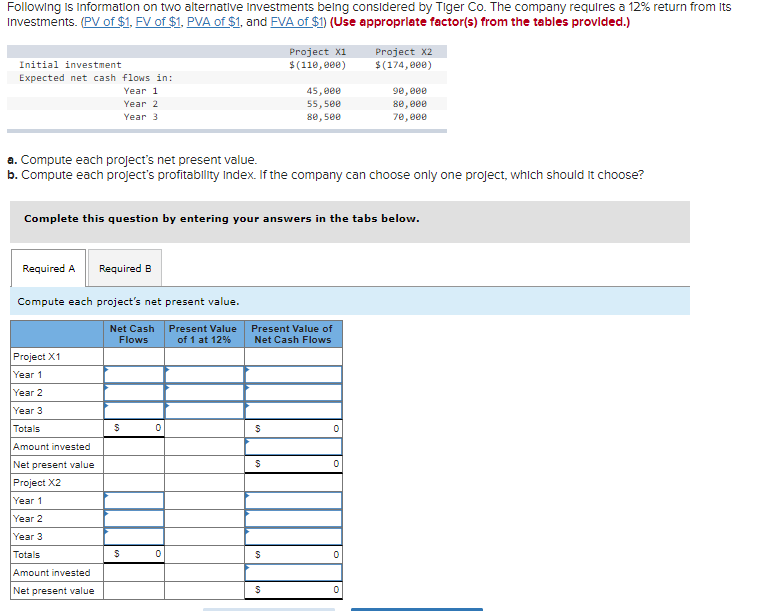Viewport: 763px width, 611px height.
Task: Select Project X1 Year 1 PV of Net Cash Flows cell
Action: pos(293,375)
